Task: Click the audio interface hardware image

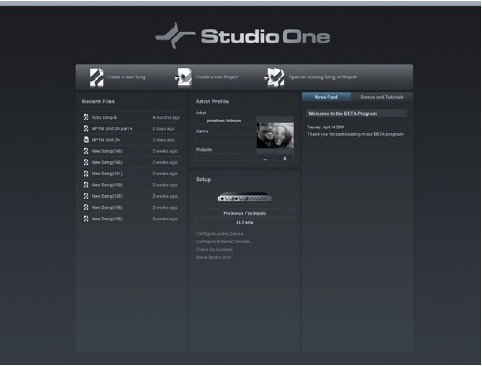Action: coord(244,198)
